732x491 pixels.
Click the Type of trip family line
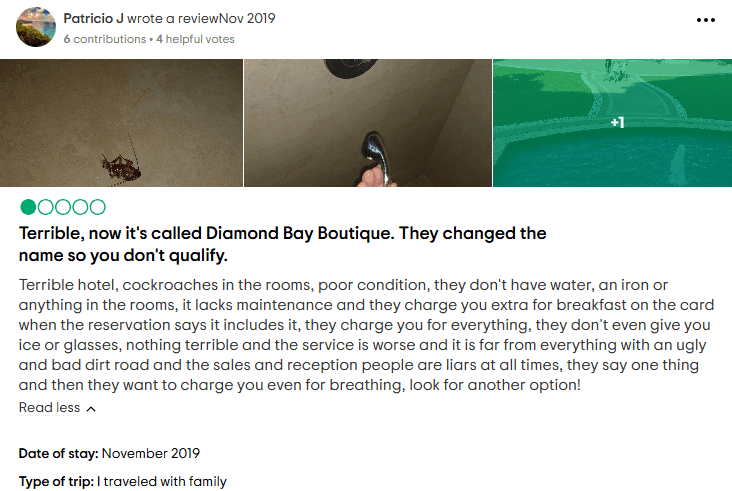(x=123, y=481)
